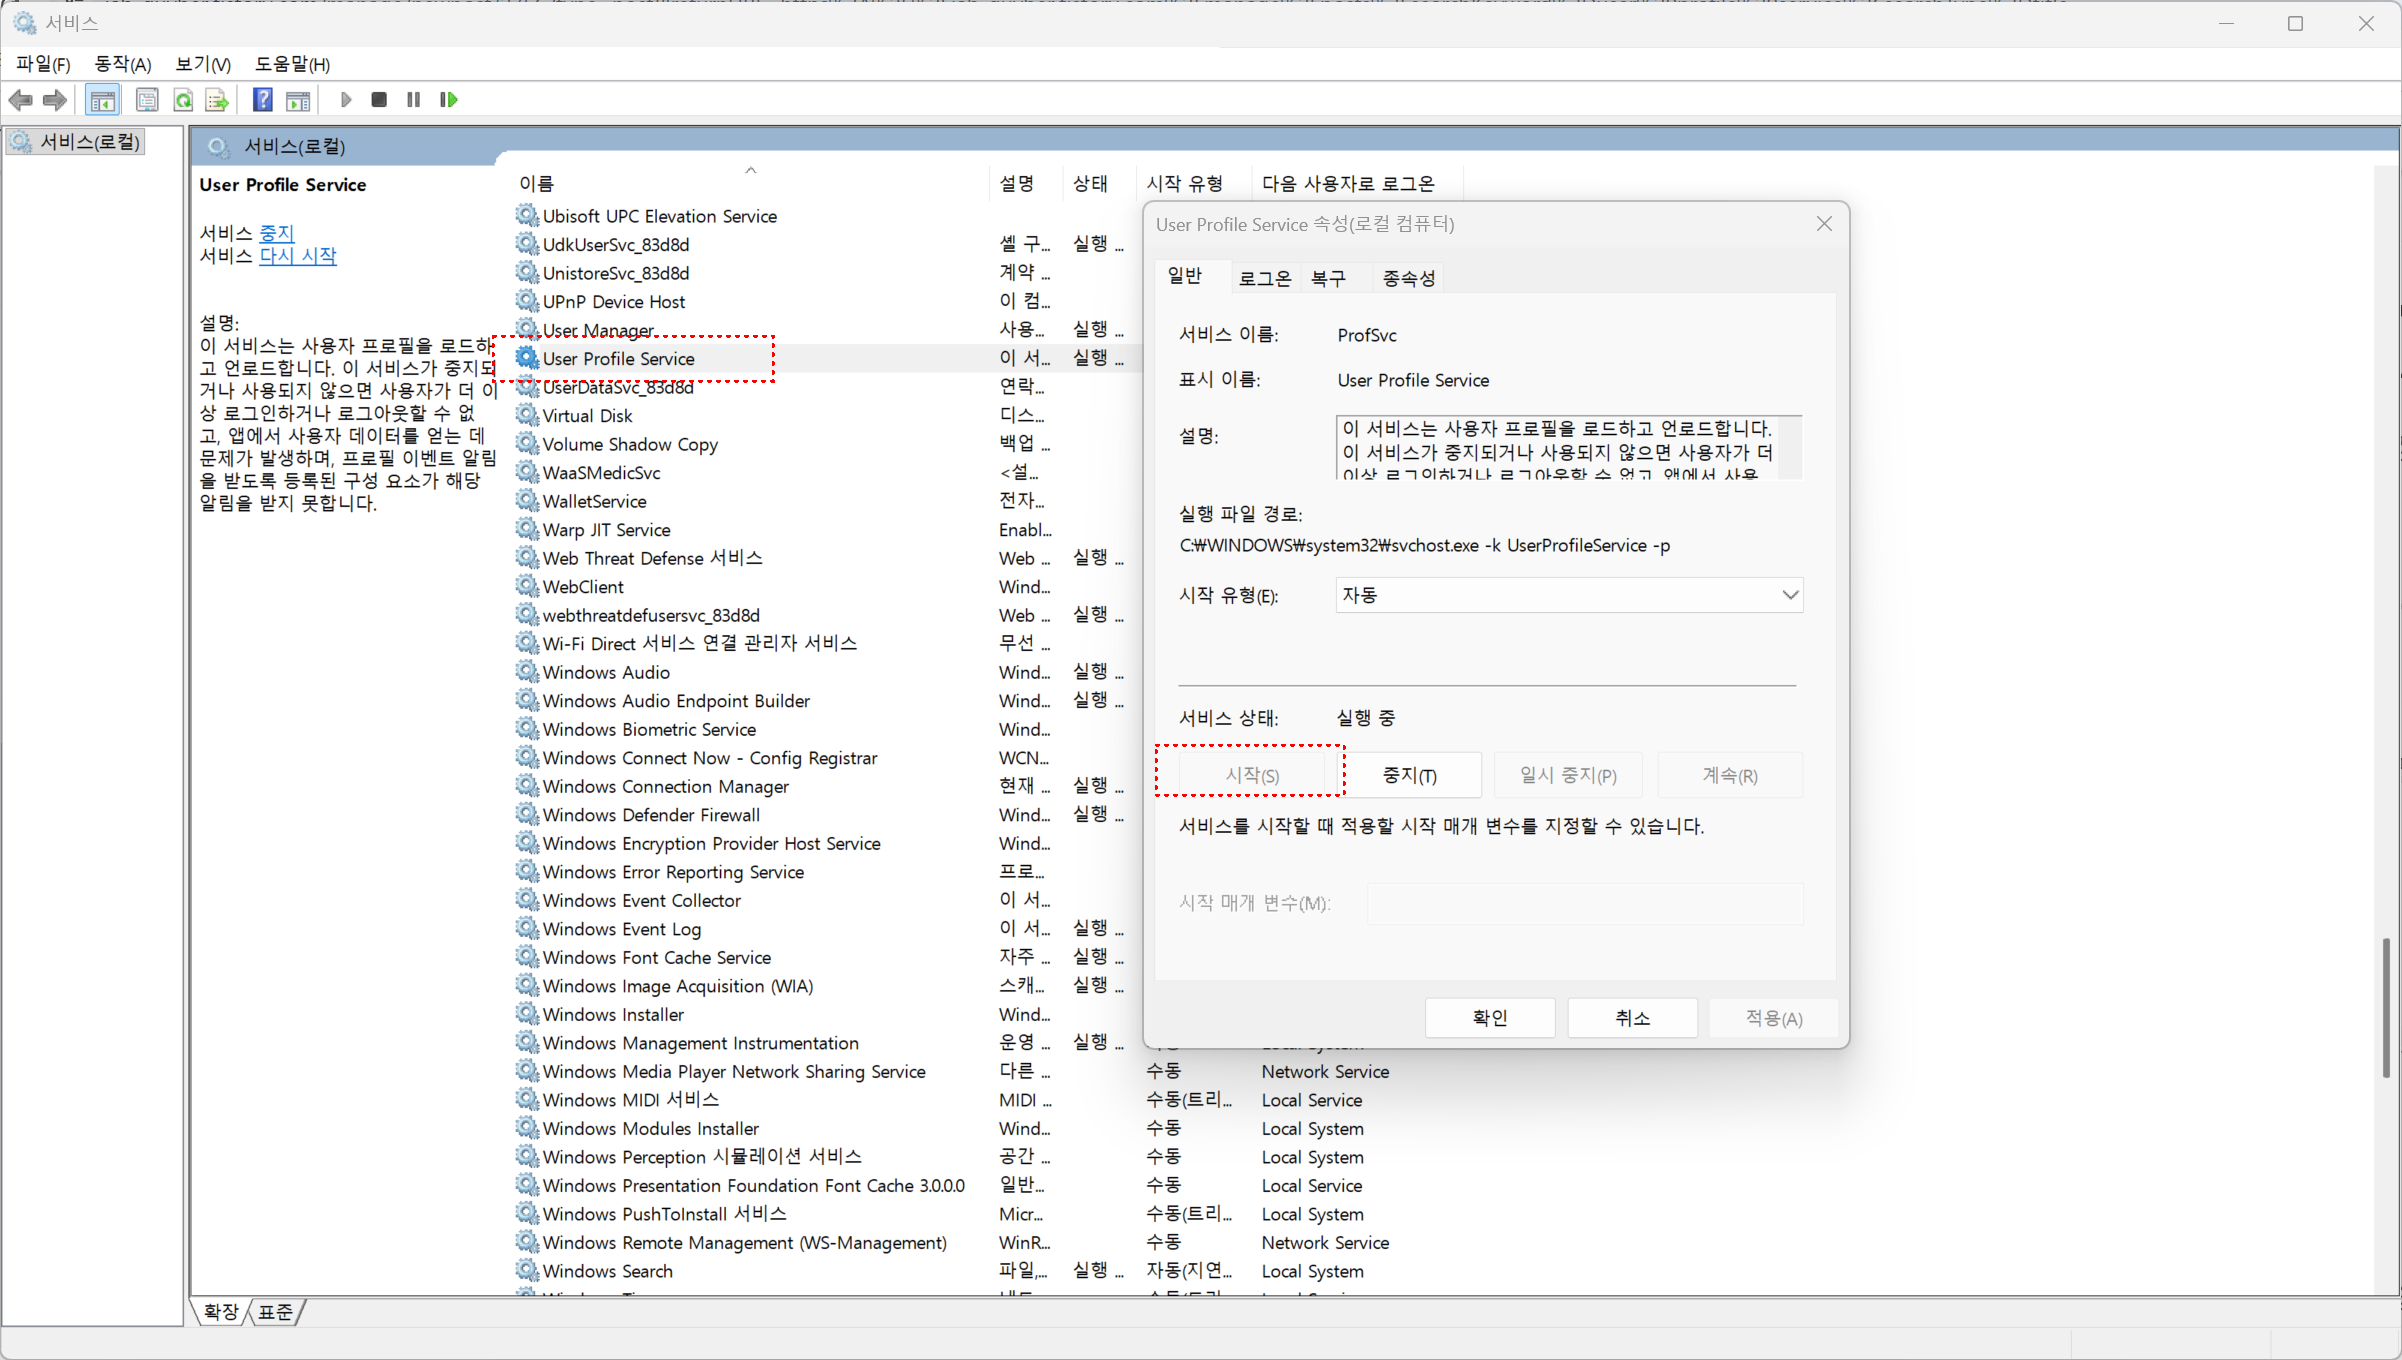Screen dimensions: 2402x1360
Task: Click the Restart Service toolbar icon
Action: [x=448, y=100]
